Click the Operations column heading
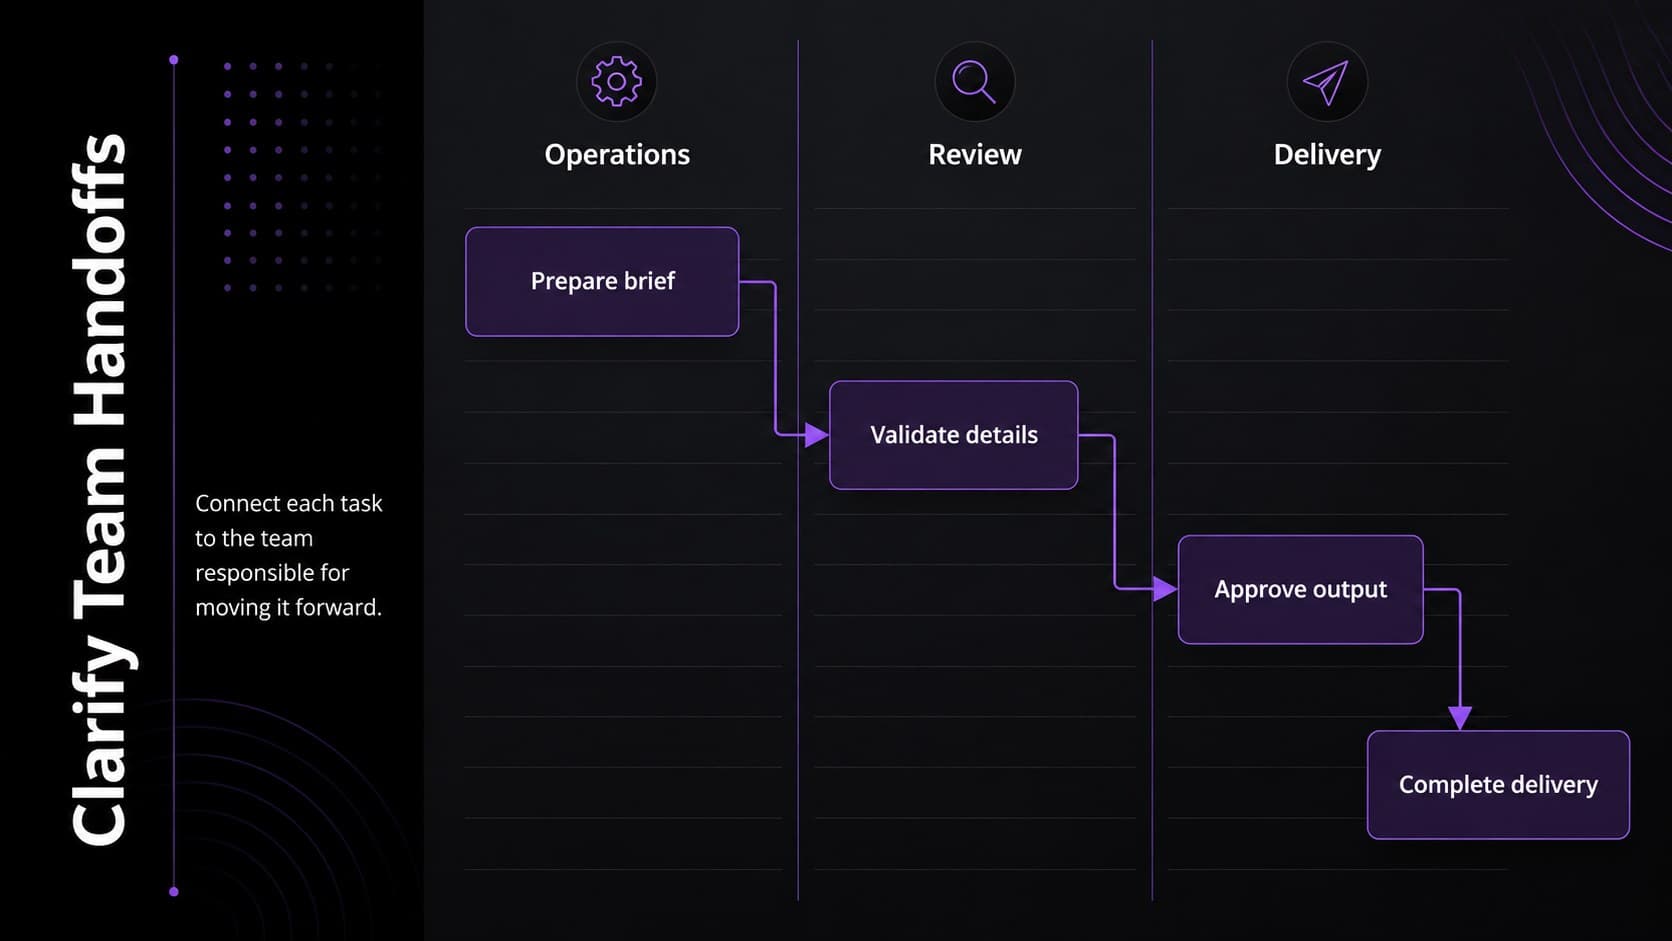The height and width of the screenshot is (941, 1672). pyautogui.click(x=617, y=155)
